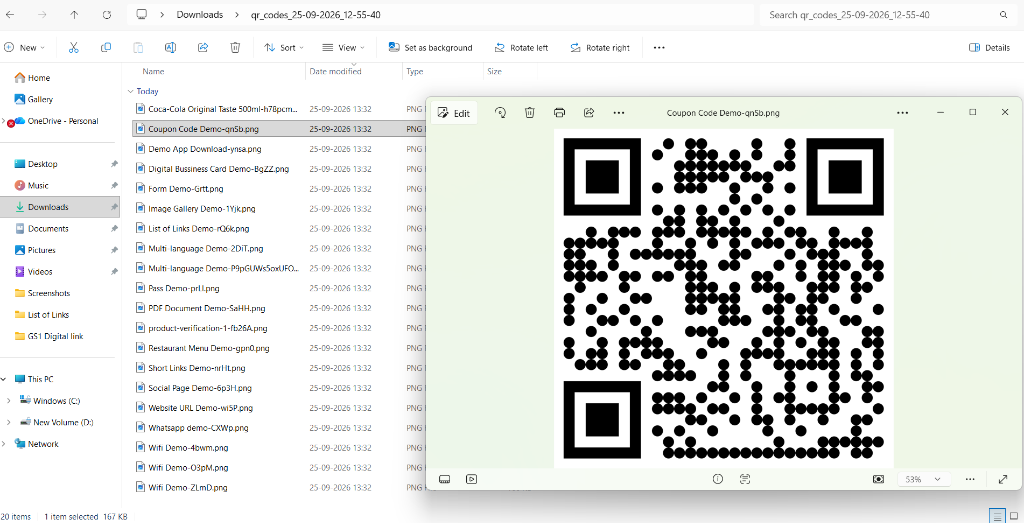Switch Explorer to the large thumbnails layout icon
This screenshot has width=1024, height=523.
point(1014,516)
